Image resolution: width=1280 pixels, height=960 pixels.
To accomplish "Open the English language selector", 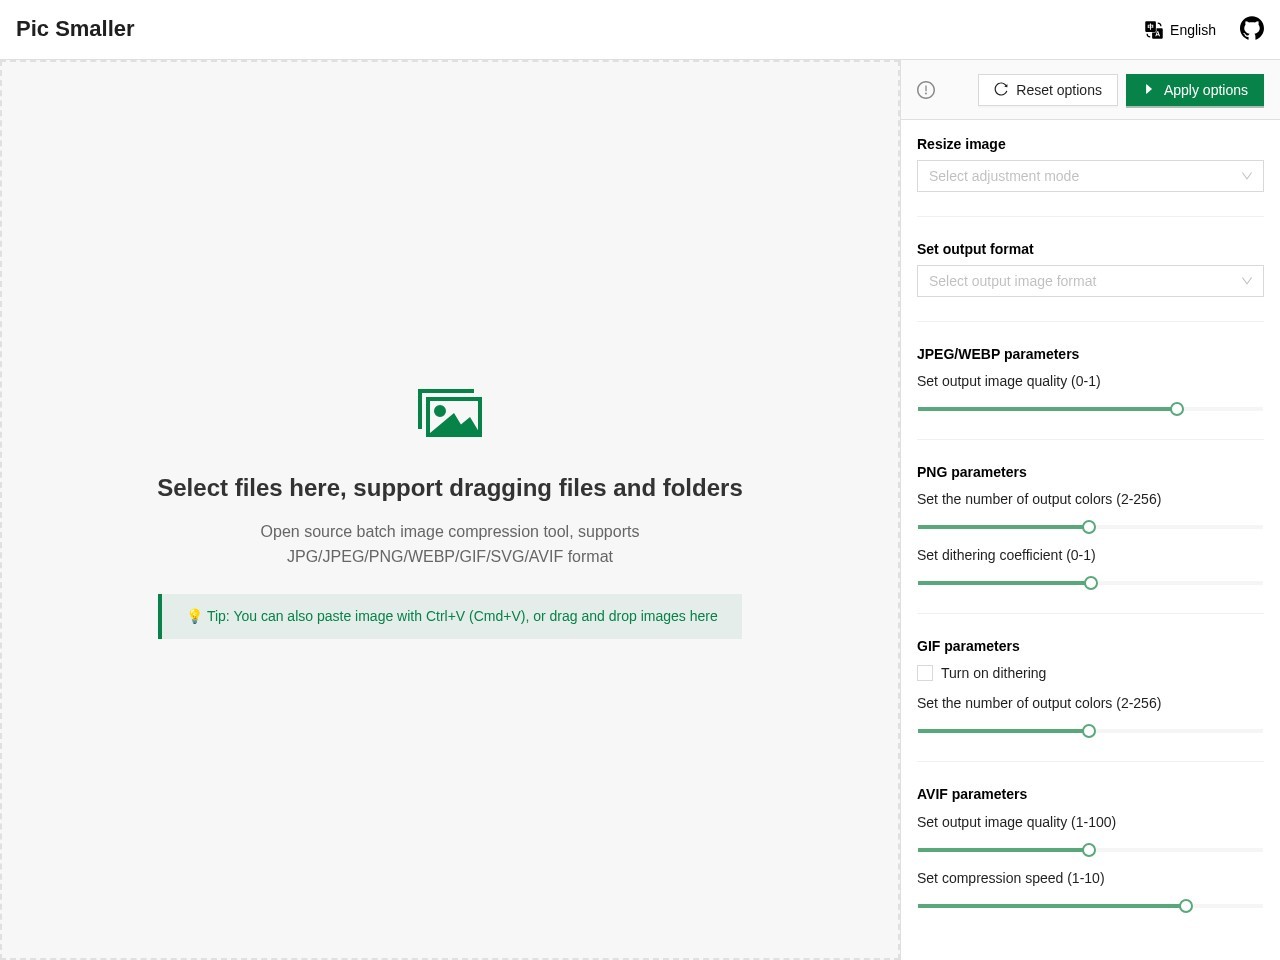I will point(1192,30).
